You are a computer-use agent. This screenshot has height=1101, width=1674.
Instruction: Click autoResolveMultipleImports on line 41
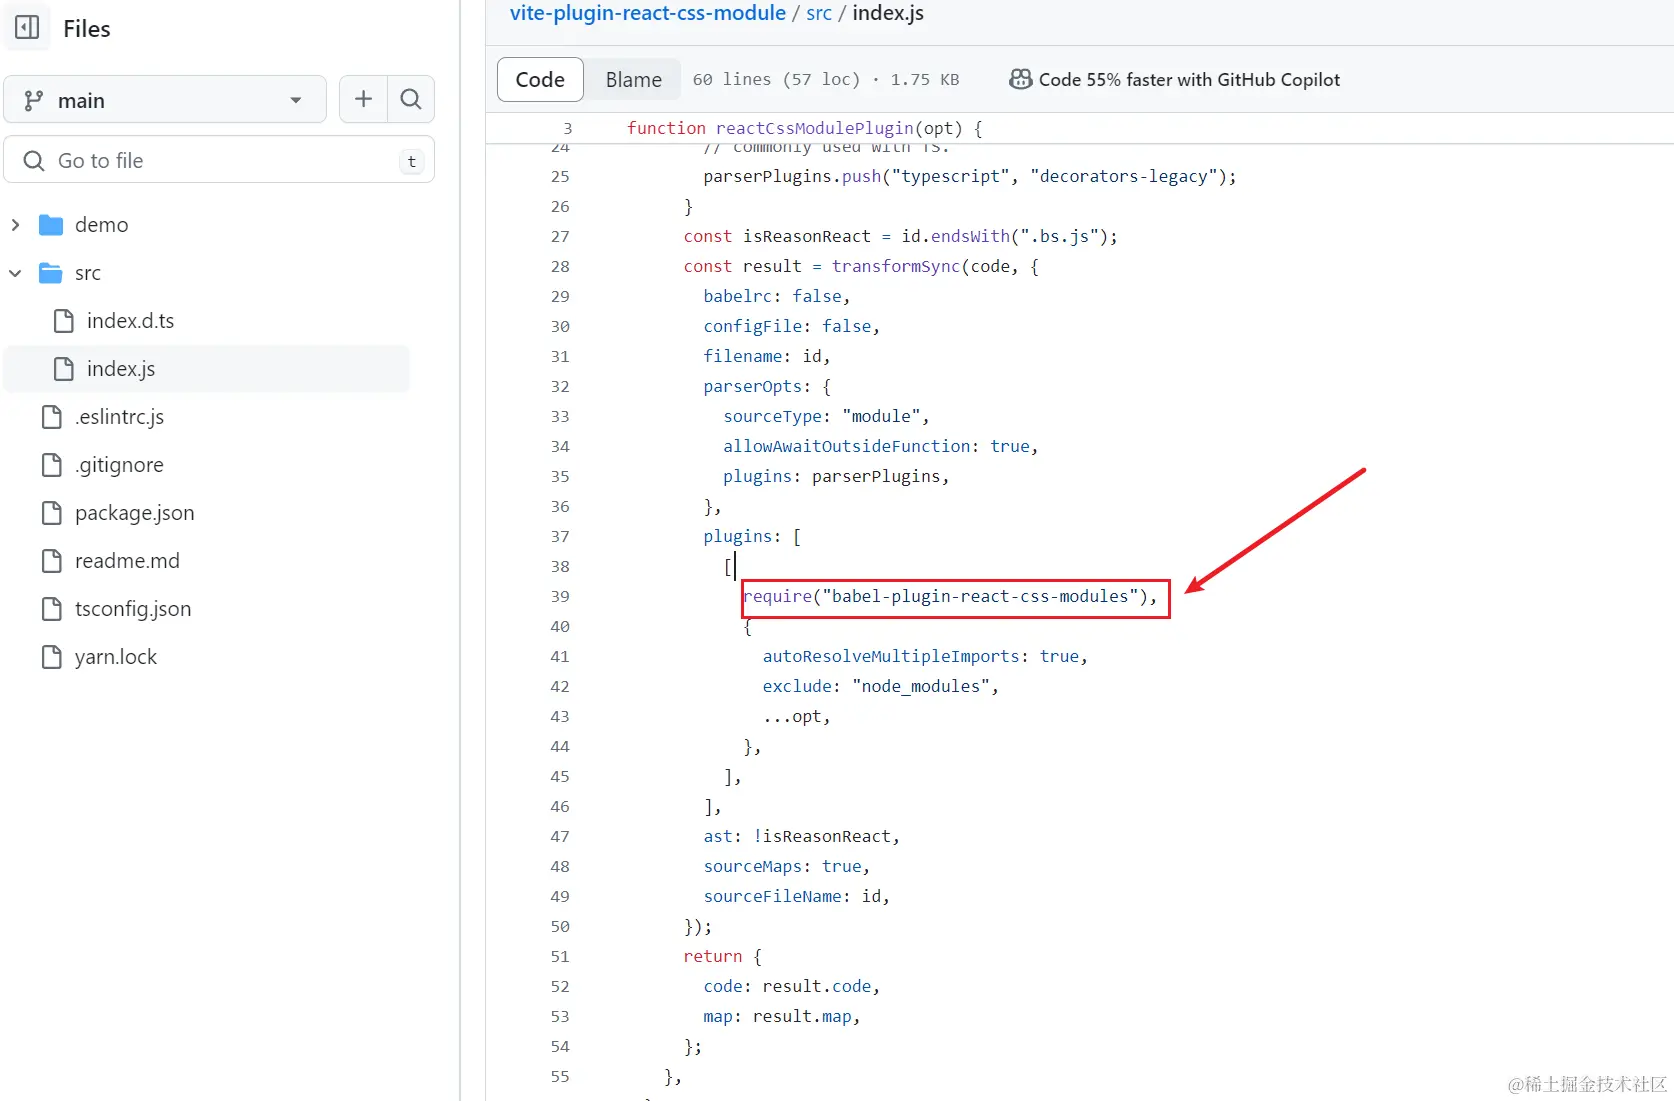coord(890,656)
